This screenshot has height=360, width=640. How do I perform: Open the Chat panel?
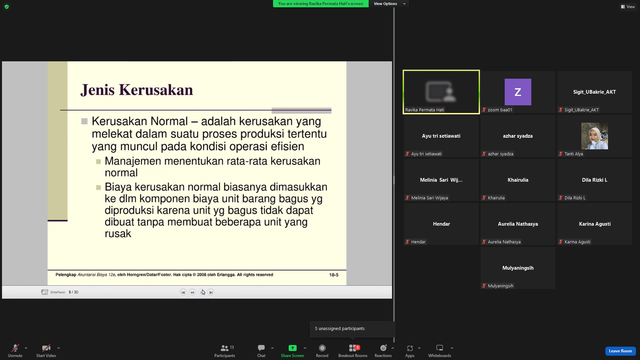pos(261,350)
